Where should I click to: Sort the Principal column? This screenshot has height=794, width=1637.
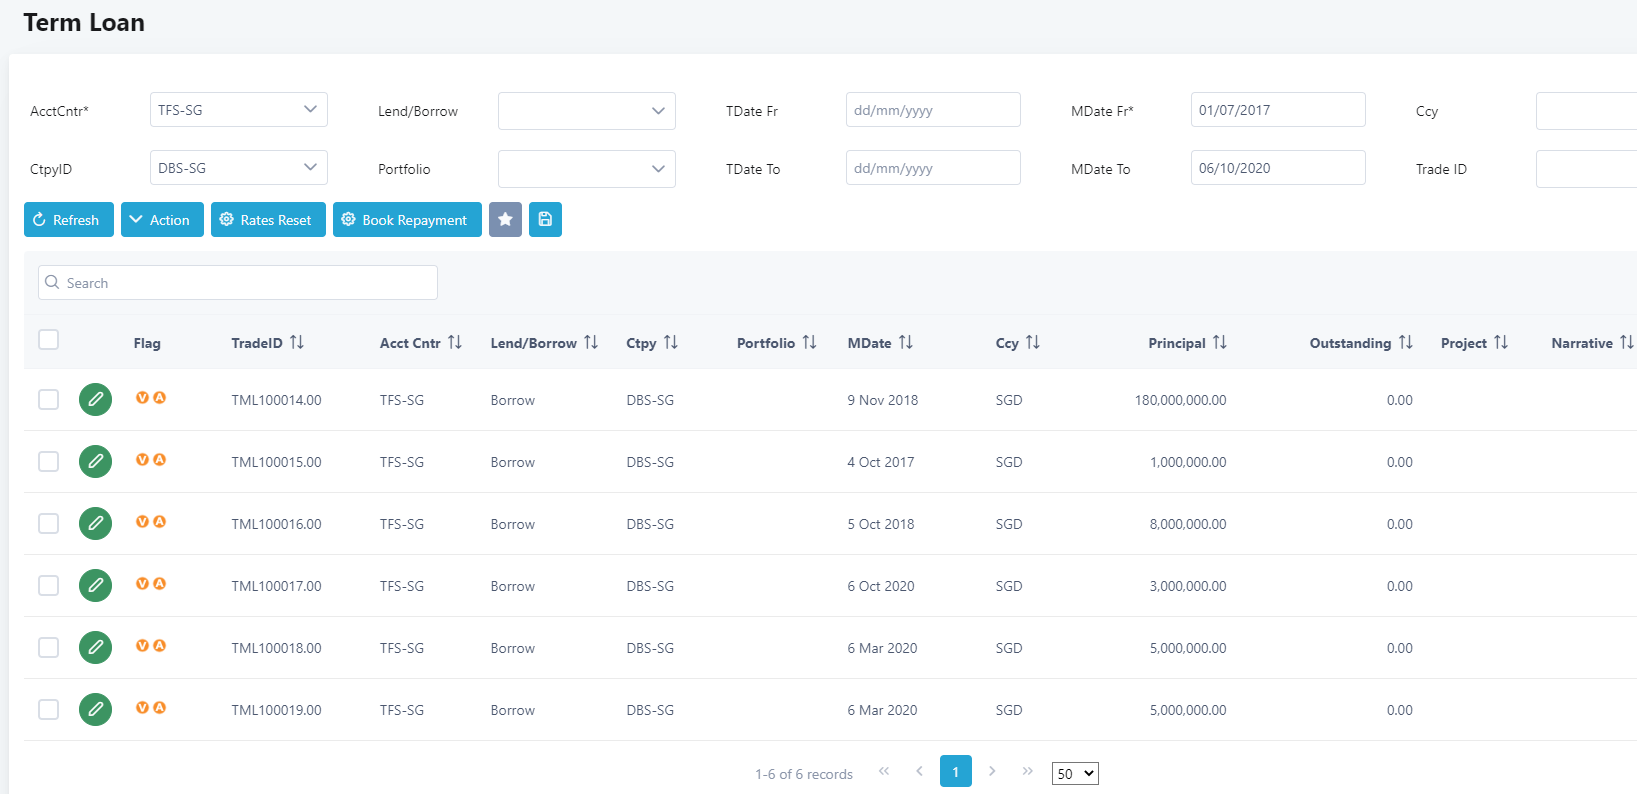[1219, 343]
